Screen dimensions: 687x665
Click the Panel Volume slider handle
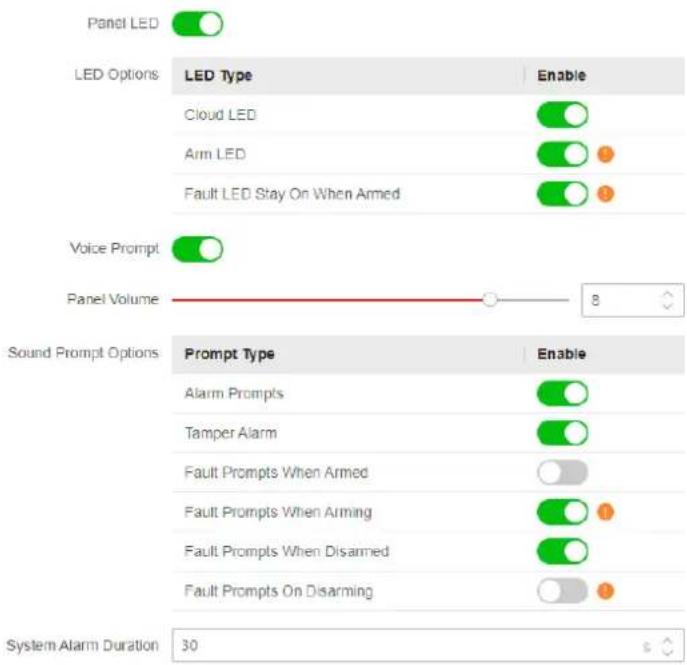click(490, 300)
